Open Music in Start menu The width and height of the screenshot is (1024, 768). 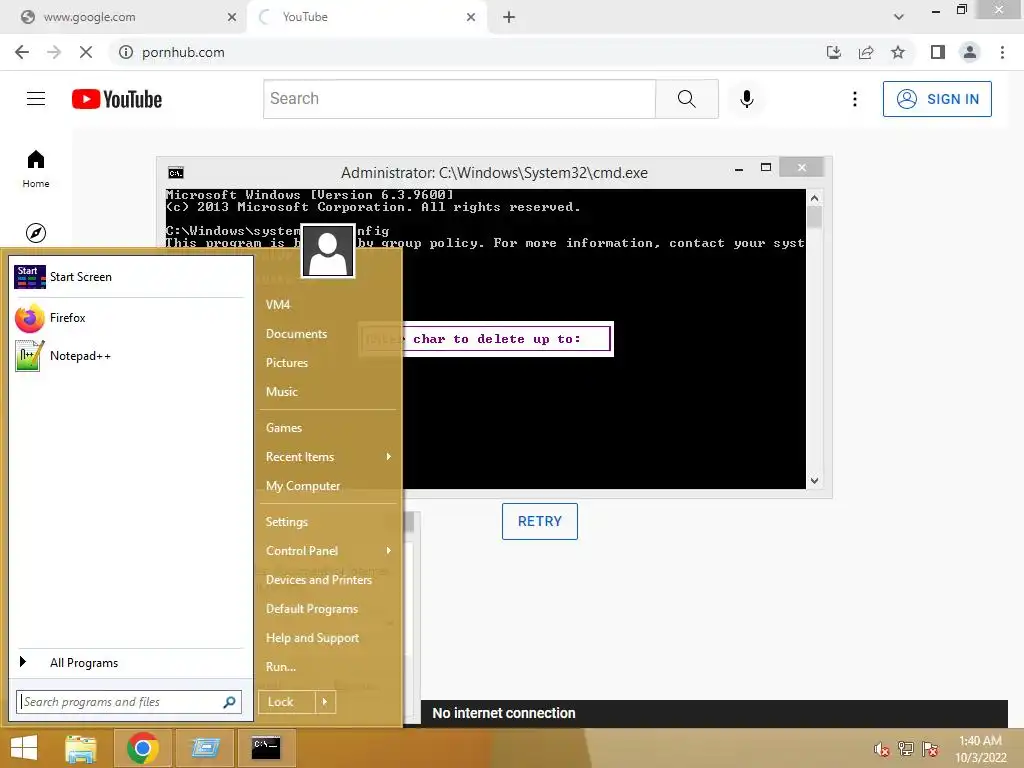pyautogui.click(x=281, y=392)
